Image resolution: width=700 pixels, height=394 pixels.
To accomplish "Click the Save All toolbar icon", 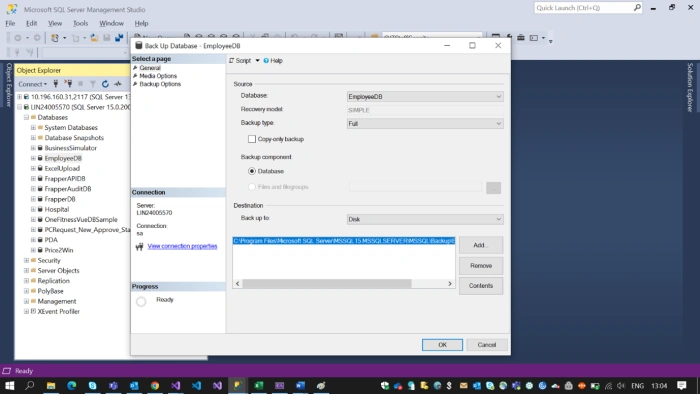I will click(x=119, y=38).
